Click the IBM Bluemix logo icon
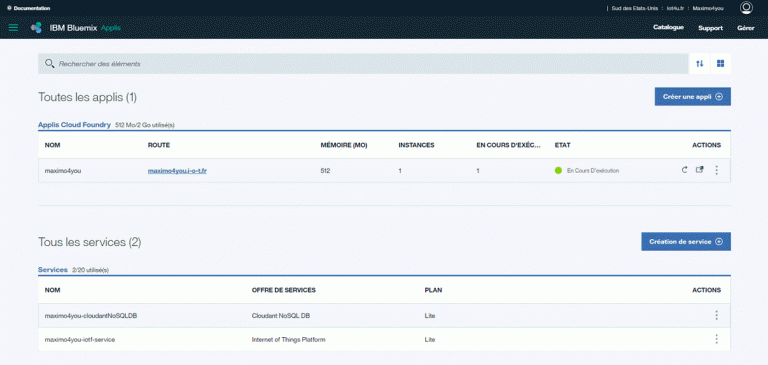The width and height of the screenshot is (768, 365). point(36,27)
